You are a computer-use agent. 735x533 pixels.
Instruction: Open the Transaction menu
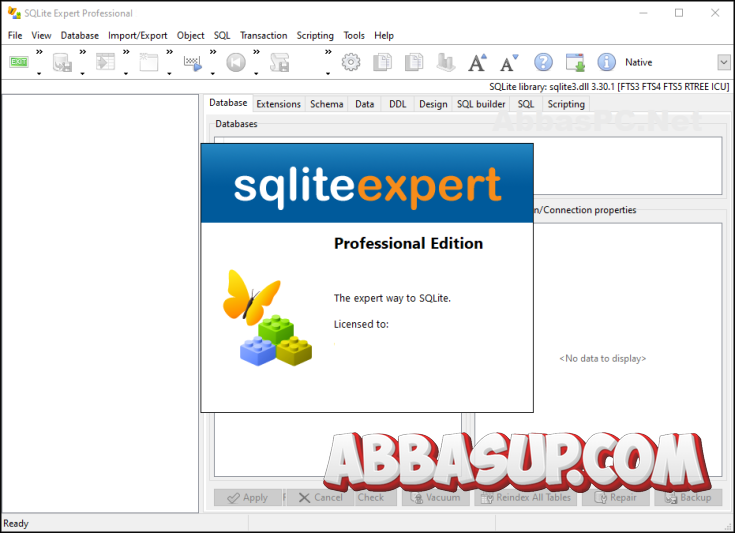pos(263,36)
